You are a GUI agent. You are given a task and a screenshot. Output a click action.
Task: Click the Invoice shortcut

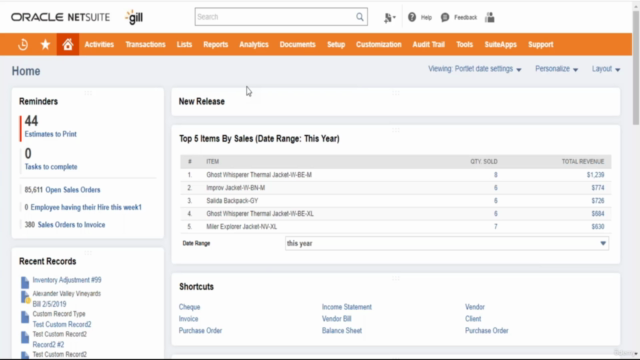coord(188,319)
